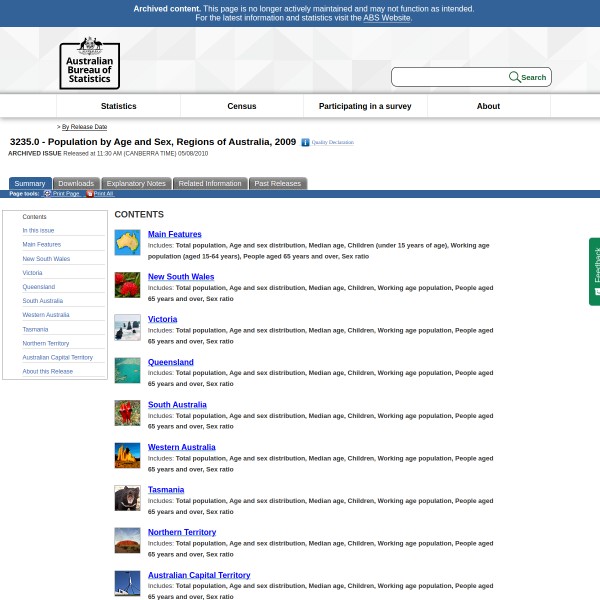Click the Print All icon

pos(89,193)
